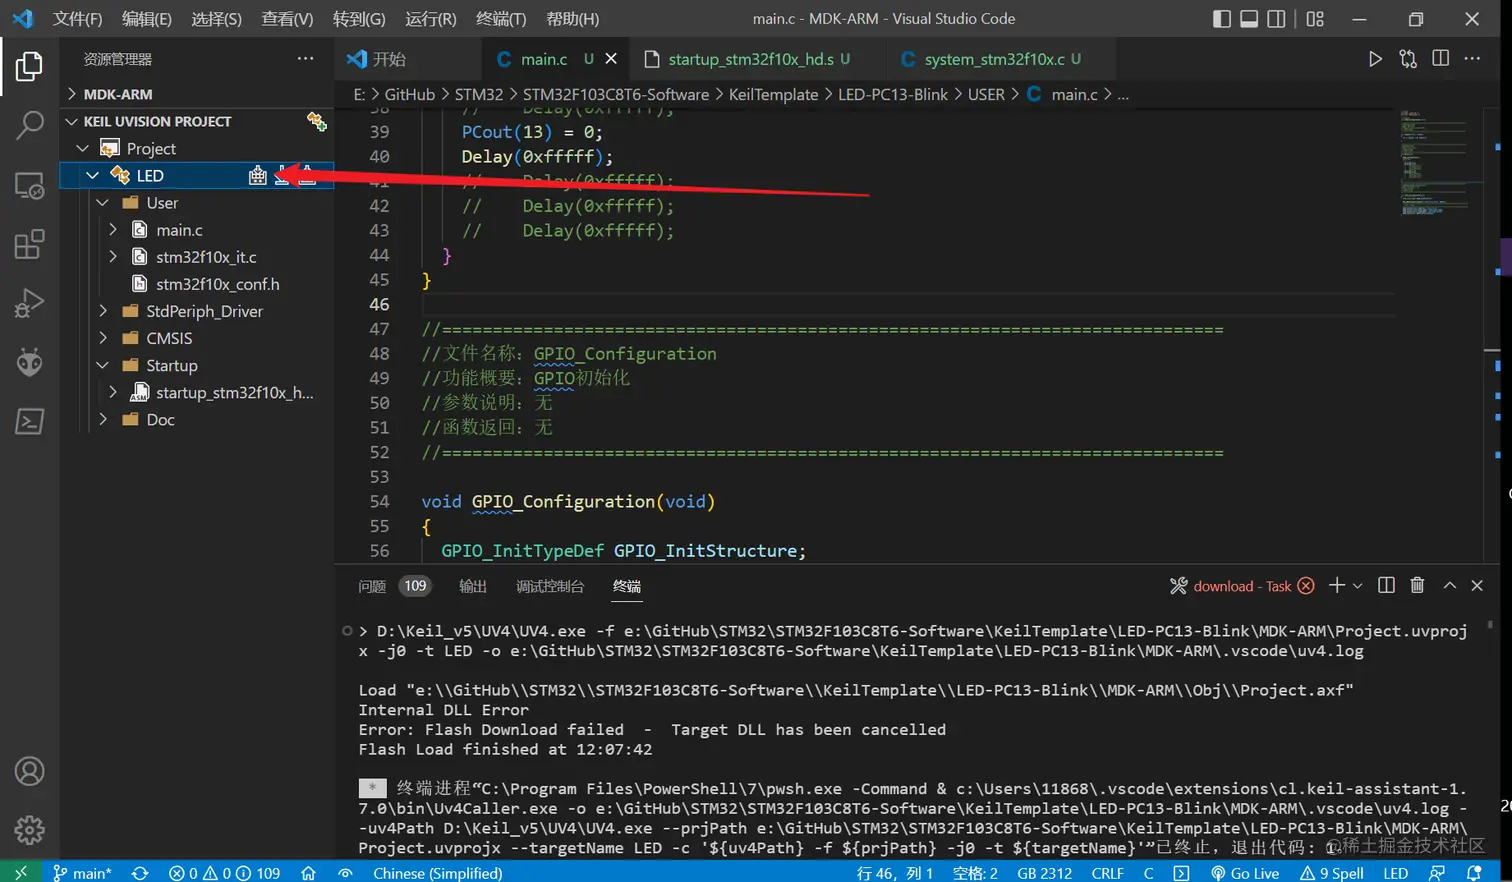Click the open changes icon in editor toolbar
The image size is (1512, 882).
pyautogui.click(x=1408, y=59)
